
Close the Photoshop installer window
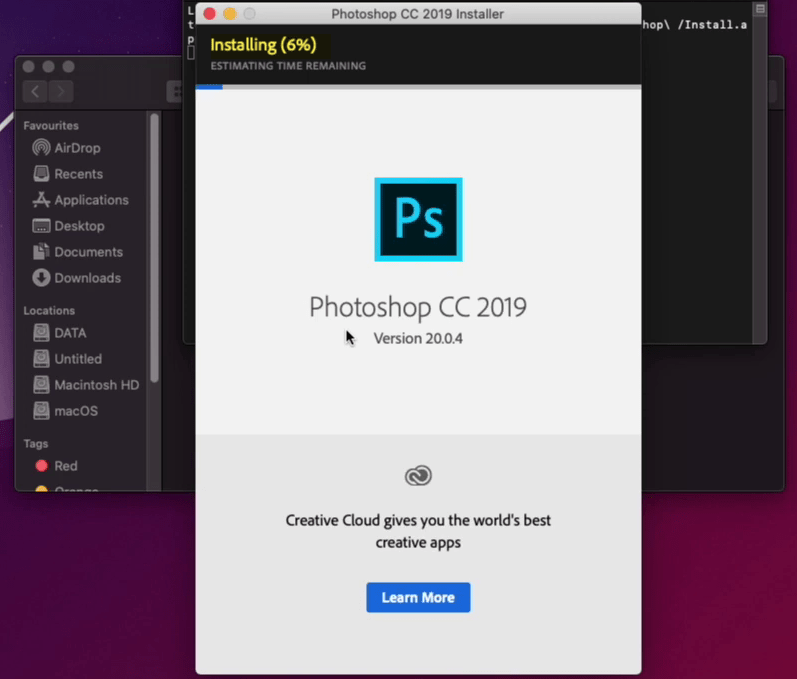coord(209,14)
